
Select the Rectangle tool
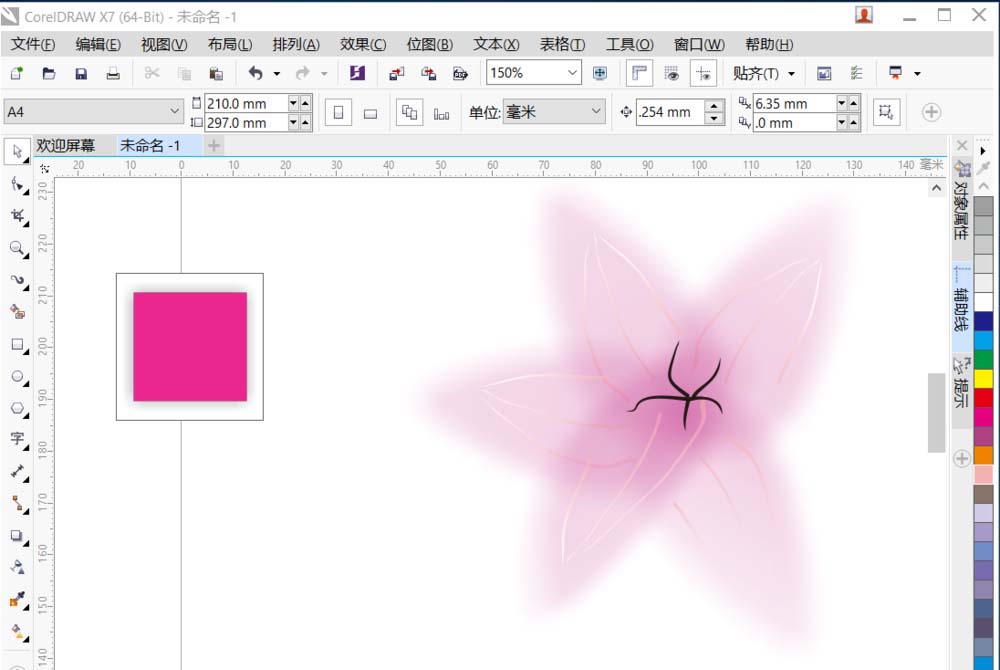[17, 344]
